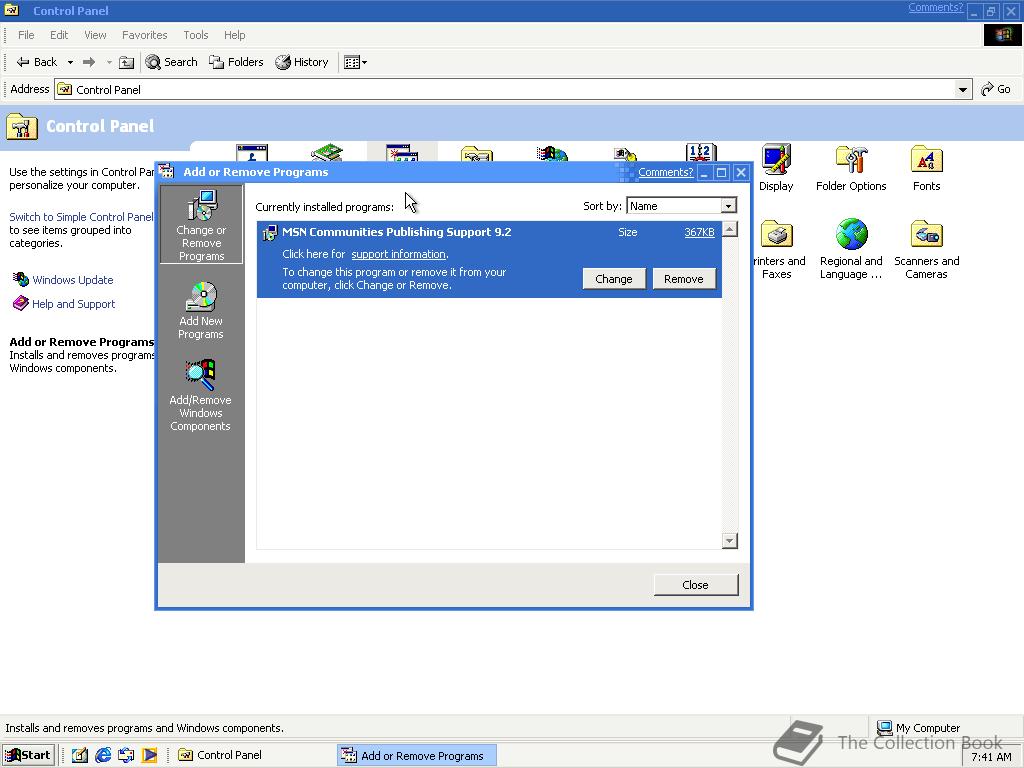Viewport: 1024px width, 768px height.
Task: Open View menu
Action: point(95,35)
